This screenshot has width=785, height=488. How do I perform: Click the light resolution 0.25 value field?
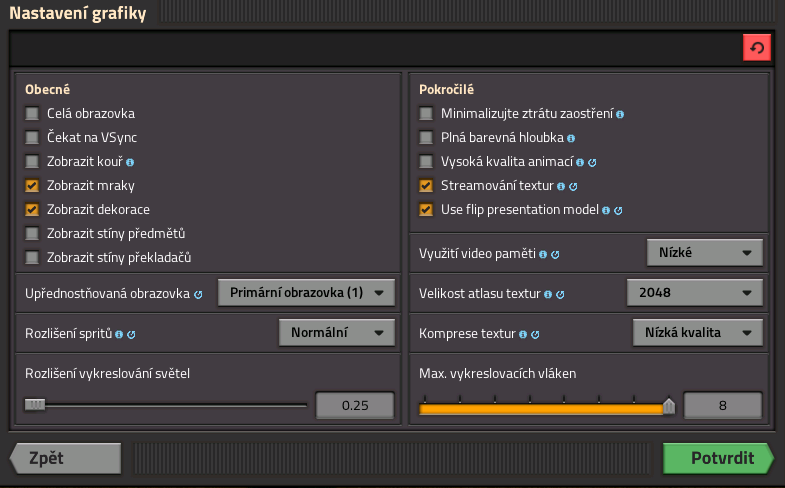pyautogui.click(x=354, y=406)
